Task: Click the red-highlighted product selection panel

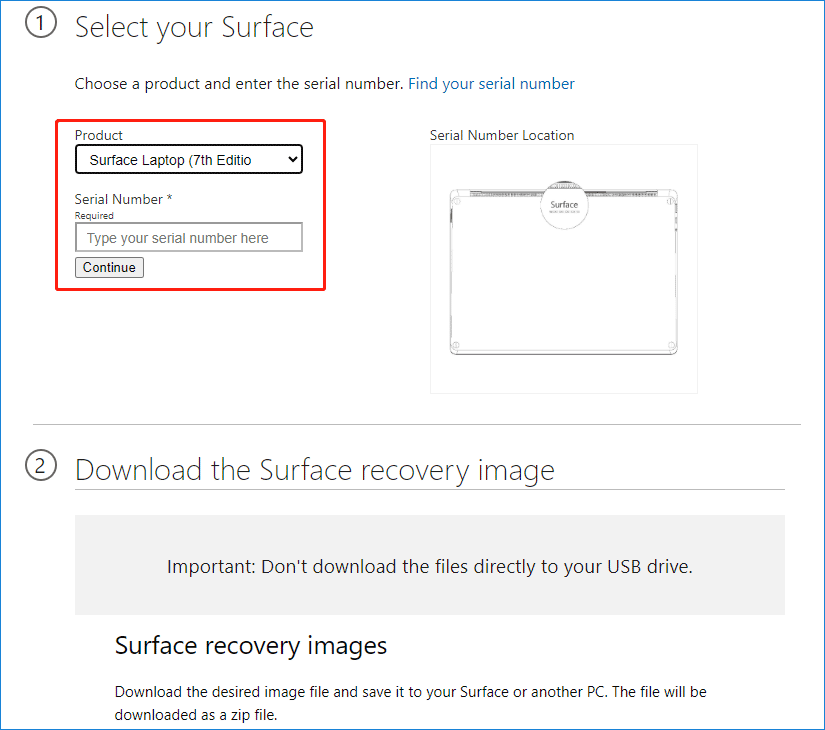Action: pyautogui.click(x=189, y=205)
